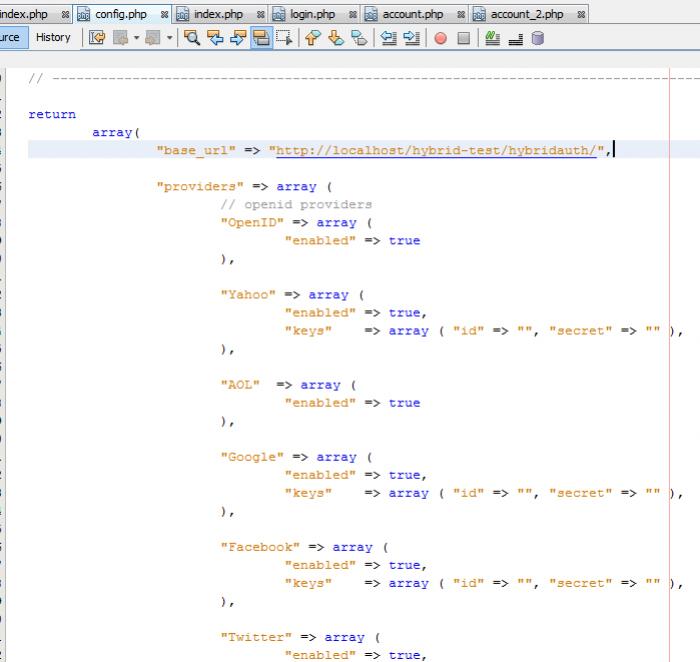The image size is (700, 662).
Task: Jump to Find Previous Occurrence icon
Action: coord(213,38)
